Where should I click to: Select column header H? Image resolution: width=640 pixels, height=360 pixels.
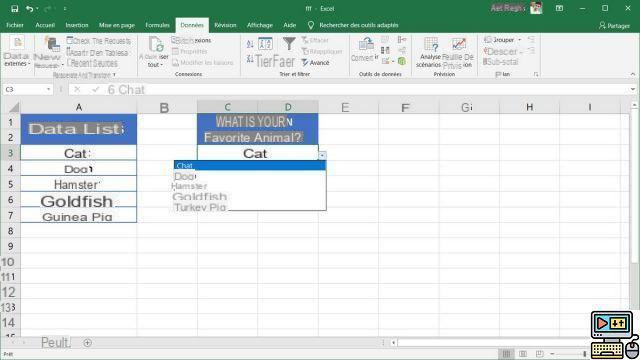pos(529,107)
